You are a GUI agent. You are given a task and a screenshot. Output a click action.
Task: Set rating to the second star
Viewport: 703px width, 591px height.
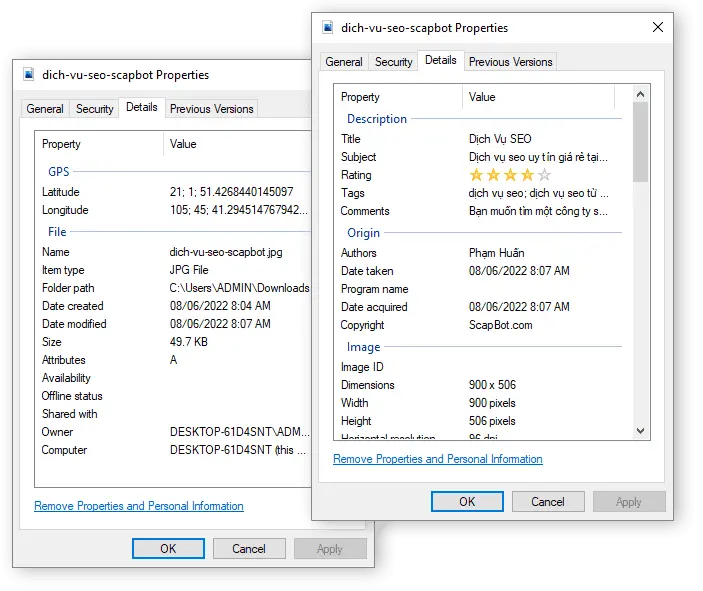[x=493, y=175]
